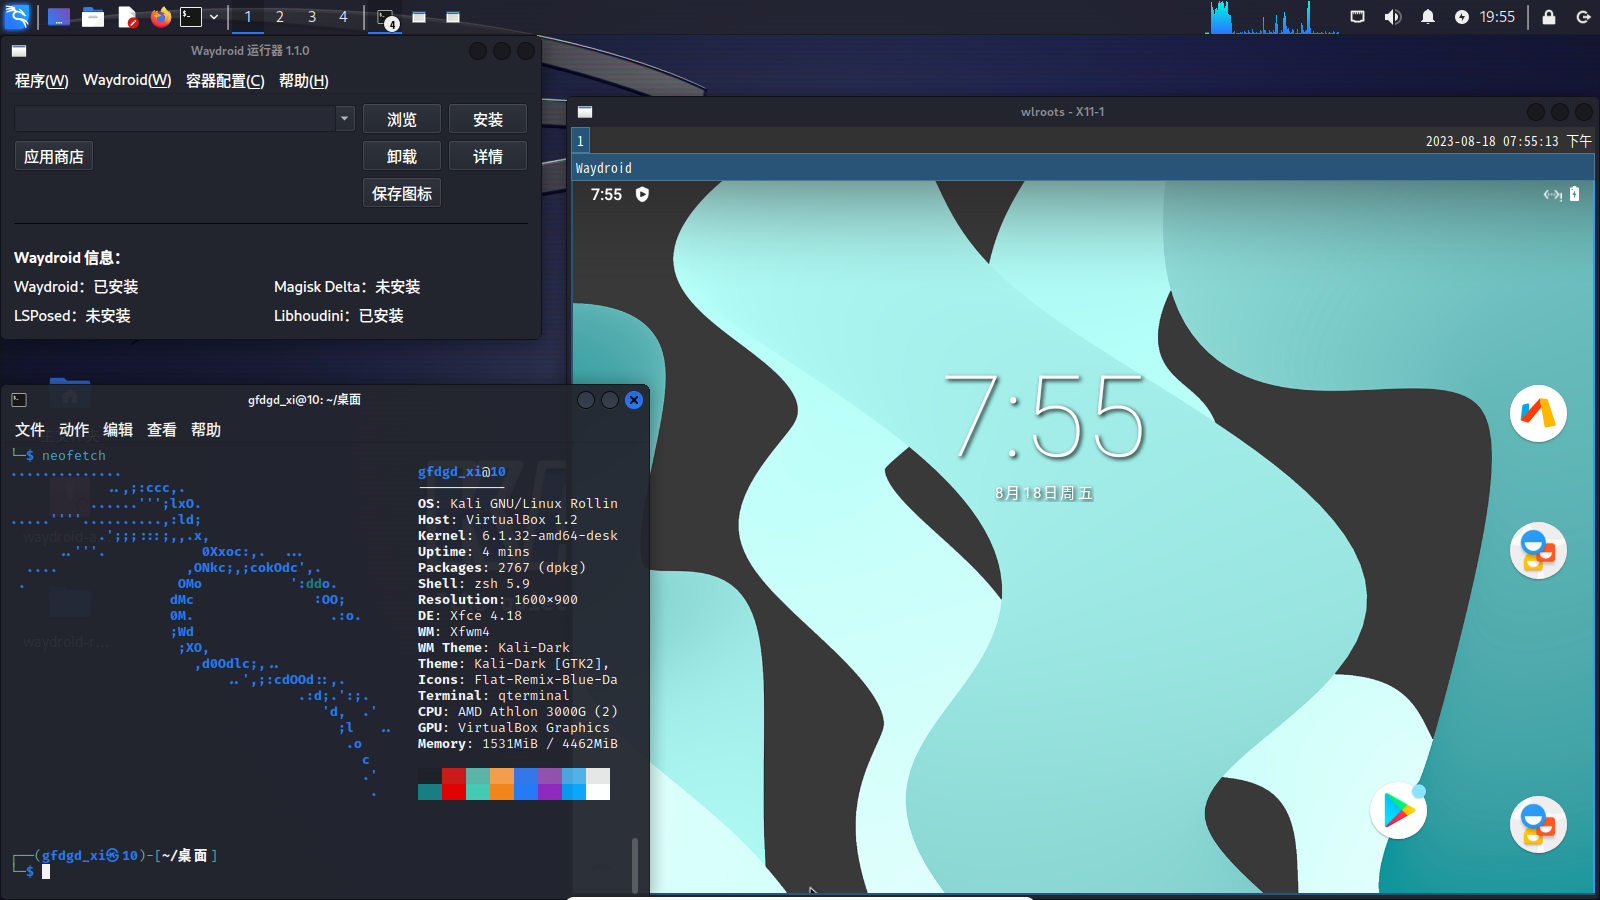1600x900 pixels.
Task: Click the show desktop panel icon
Action: click(59, 17)
